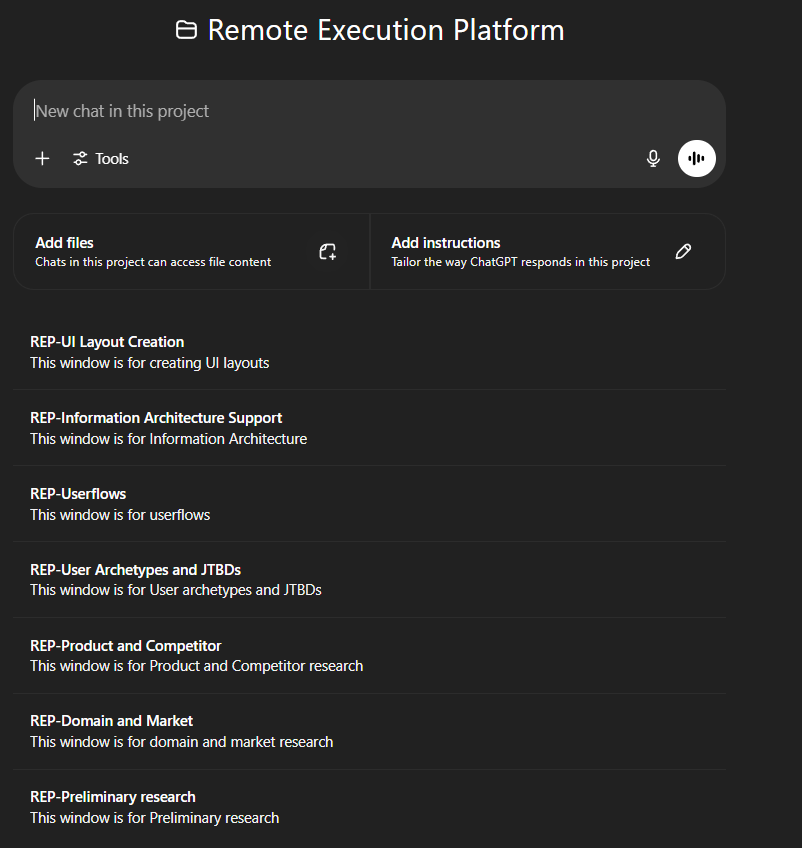Click 'This window is for creating UI layouts'

(150, 363)
